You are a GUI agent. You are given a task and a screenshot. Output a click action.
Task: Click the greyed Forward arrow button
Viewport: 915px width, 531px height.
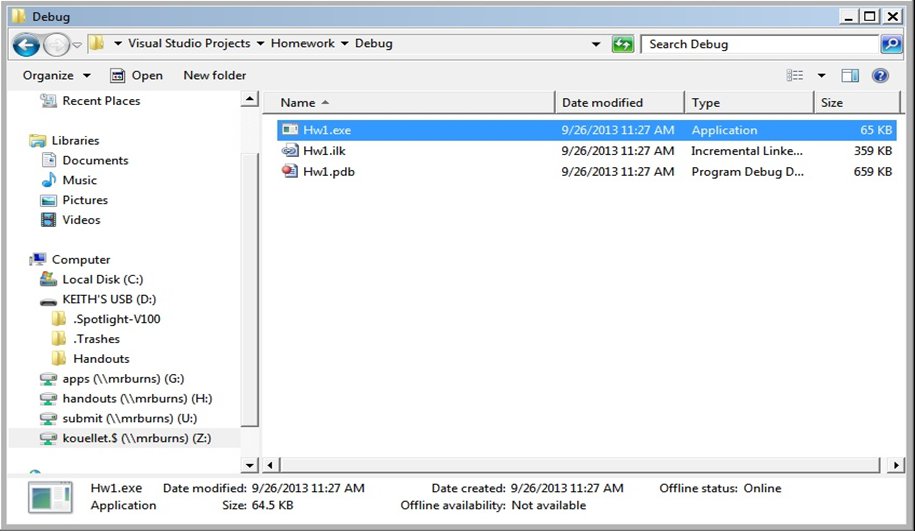tap(56, 44)
